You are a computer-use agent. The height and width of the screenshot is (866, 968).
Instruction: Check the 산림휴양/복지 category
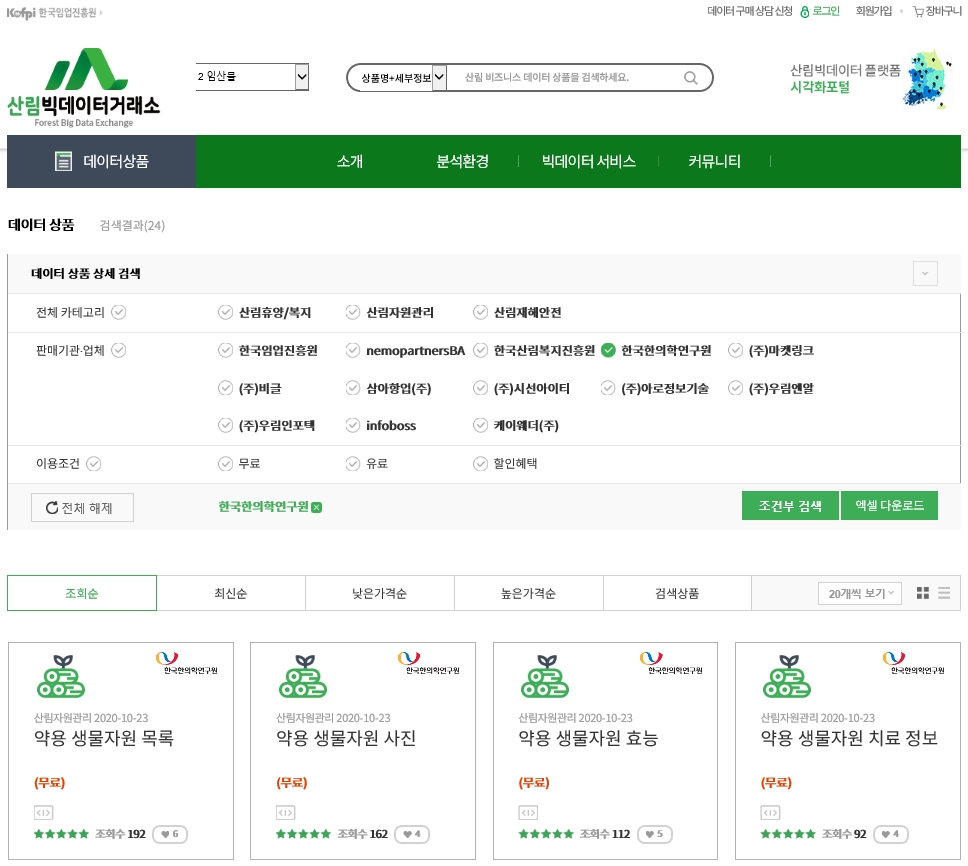(x=225, y=312)
